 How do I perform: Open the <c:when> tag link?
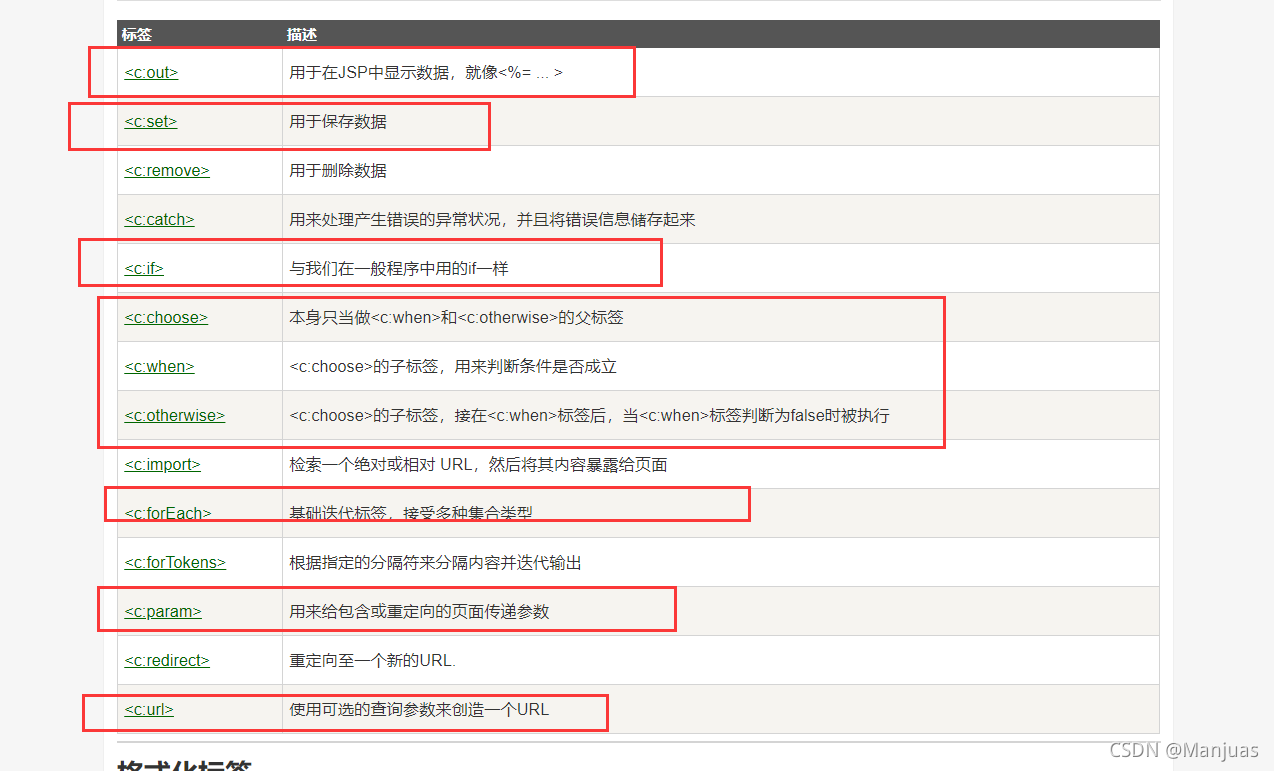point(159,367)
